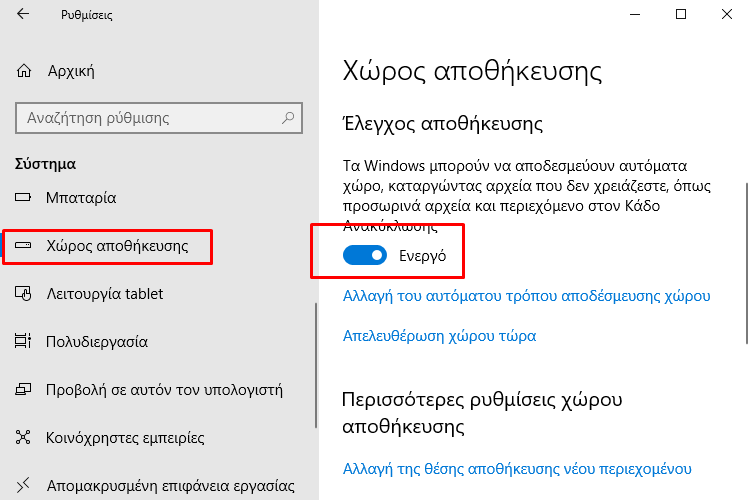Image resolution: width=750 pixels, height=500 pixels.
Task: Open the Λειτουργία tablet icon
Action: click(x=23, y=293)
